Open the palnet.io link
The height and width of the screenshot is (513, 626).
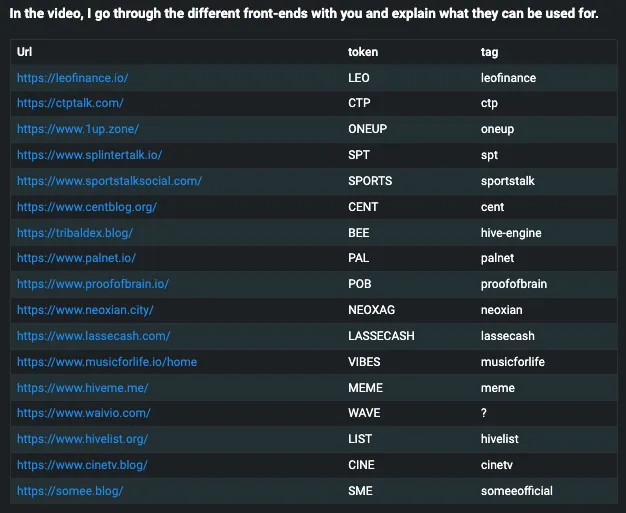(x=76, y=258)
